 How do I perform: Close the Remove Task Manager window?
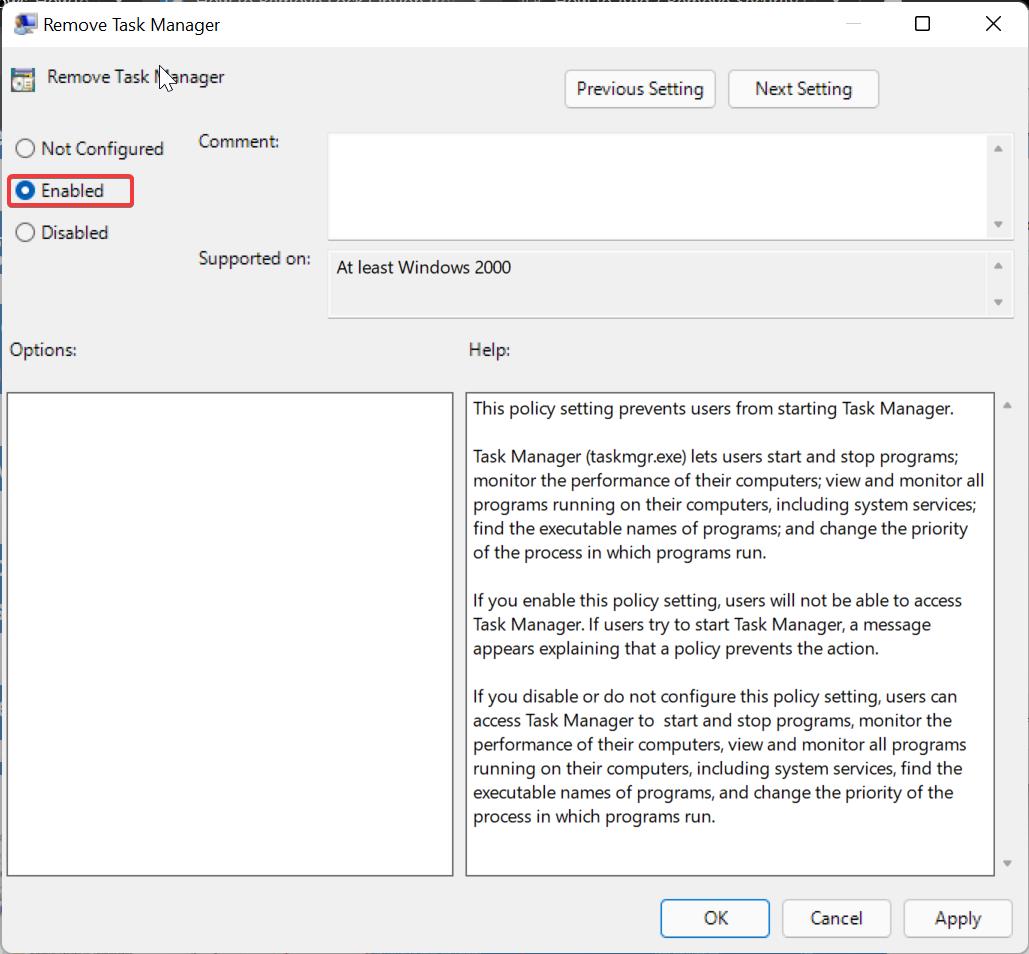tap(993, 24)
